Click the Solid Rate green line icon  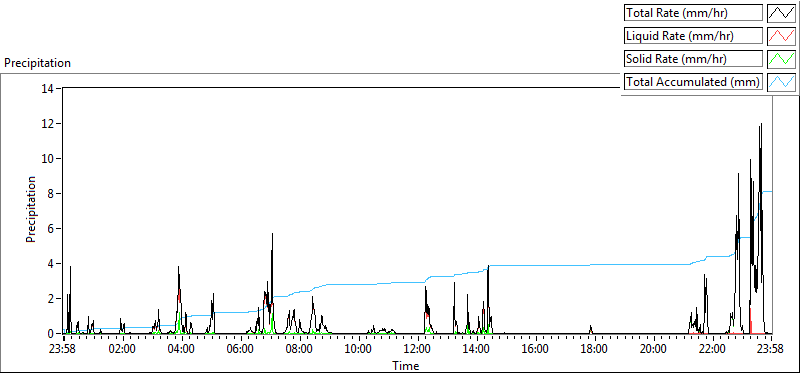[781, 59]
